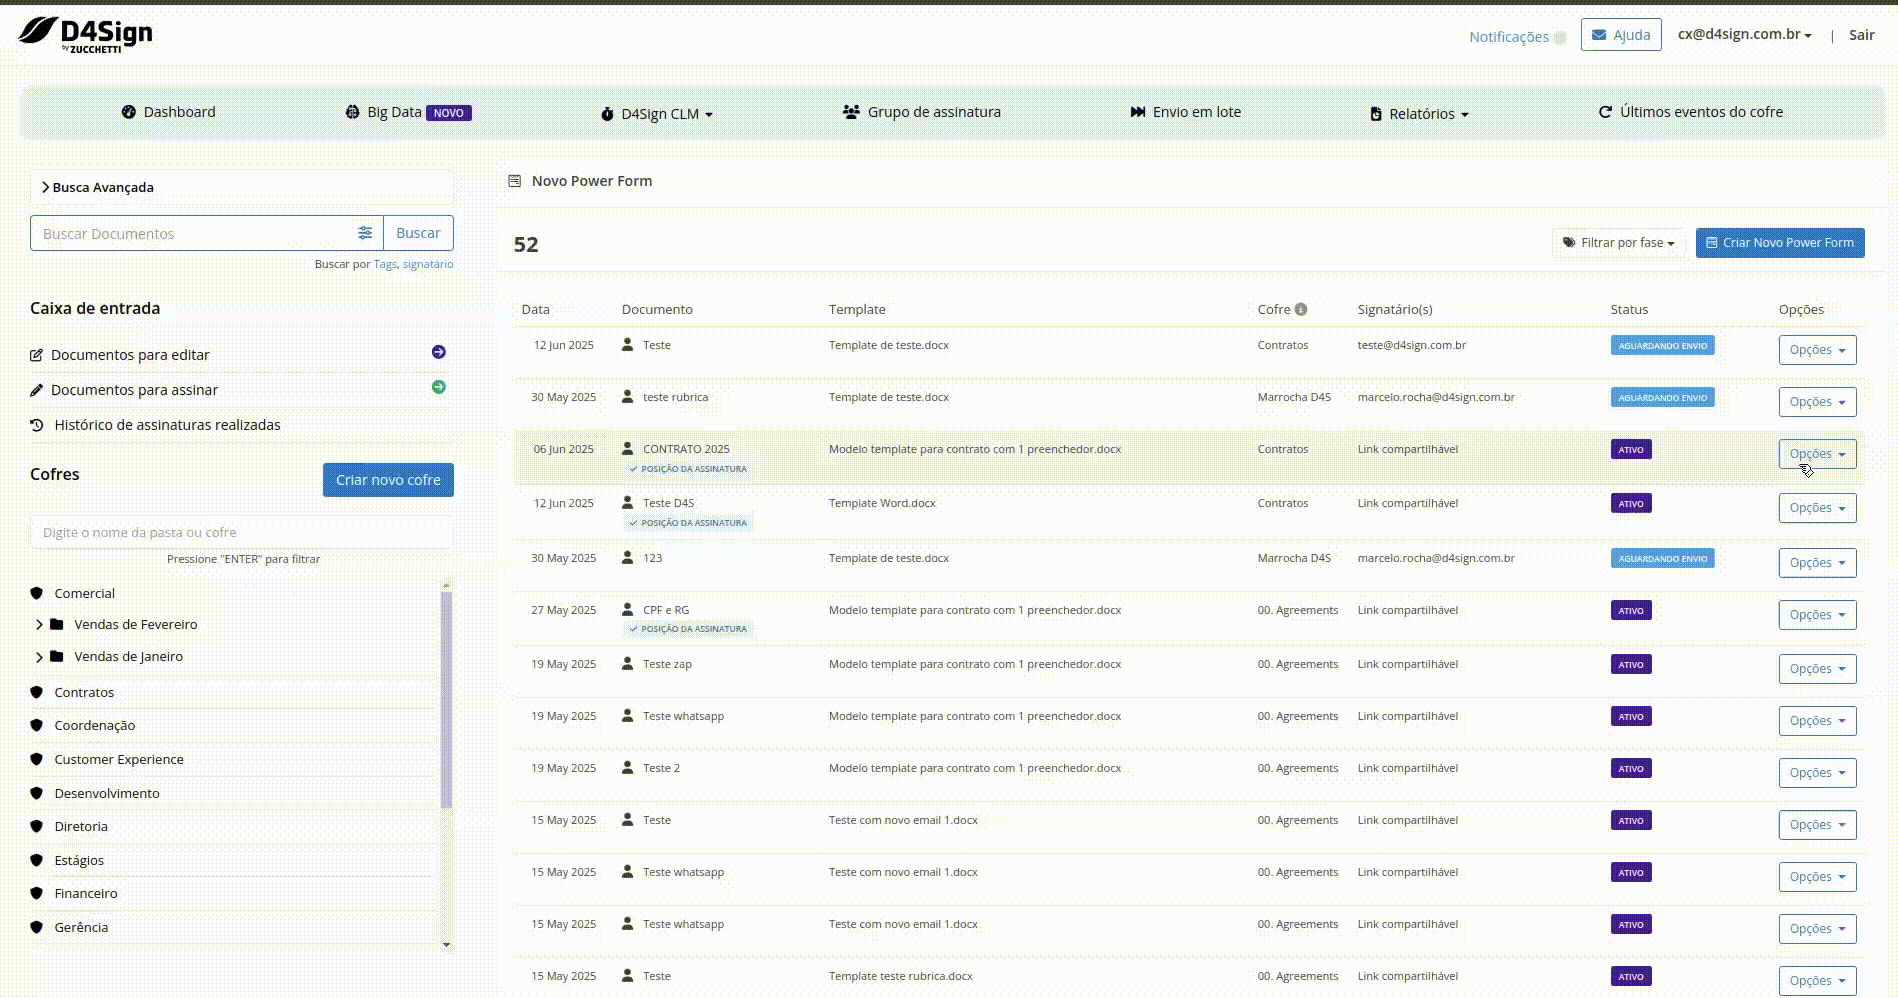This screenshot has width=1898, height=998.
Task: Click the notifications indicator dot
Action: [1560, 37]
